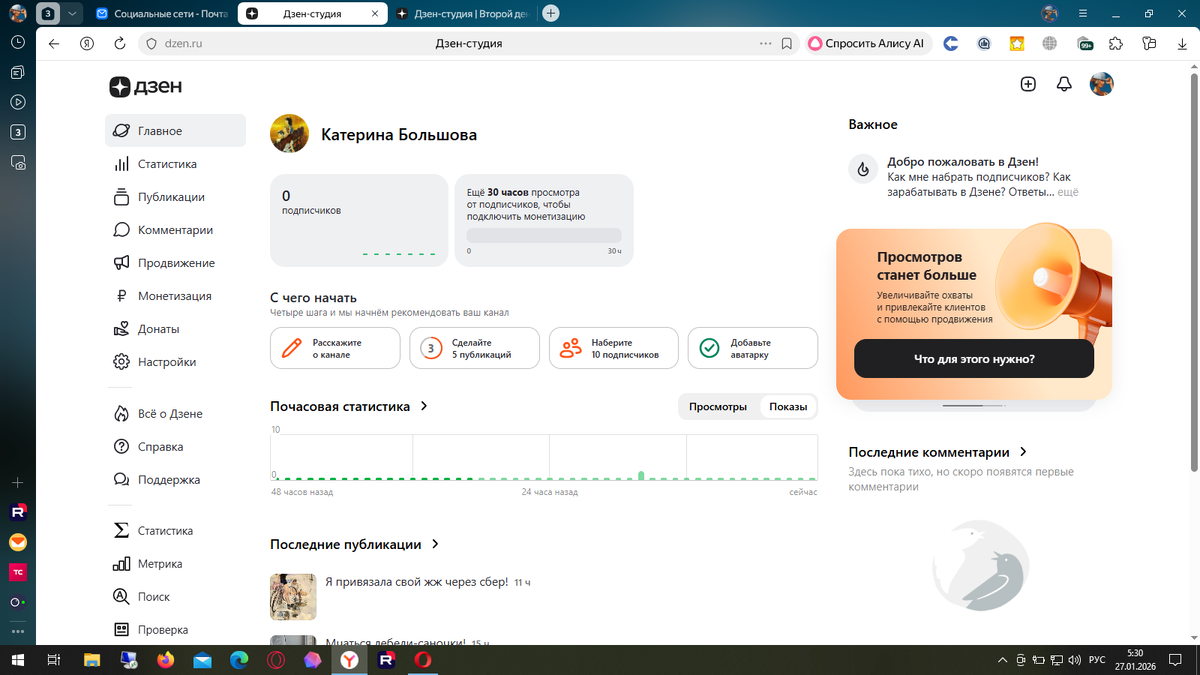
Task: Open a new browser tab
Action: click(550, 14)
